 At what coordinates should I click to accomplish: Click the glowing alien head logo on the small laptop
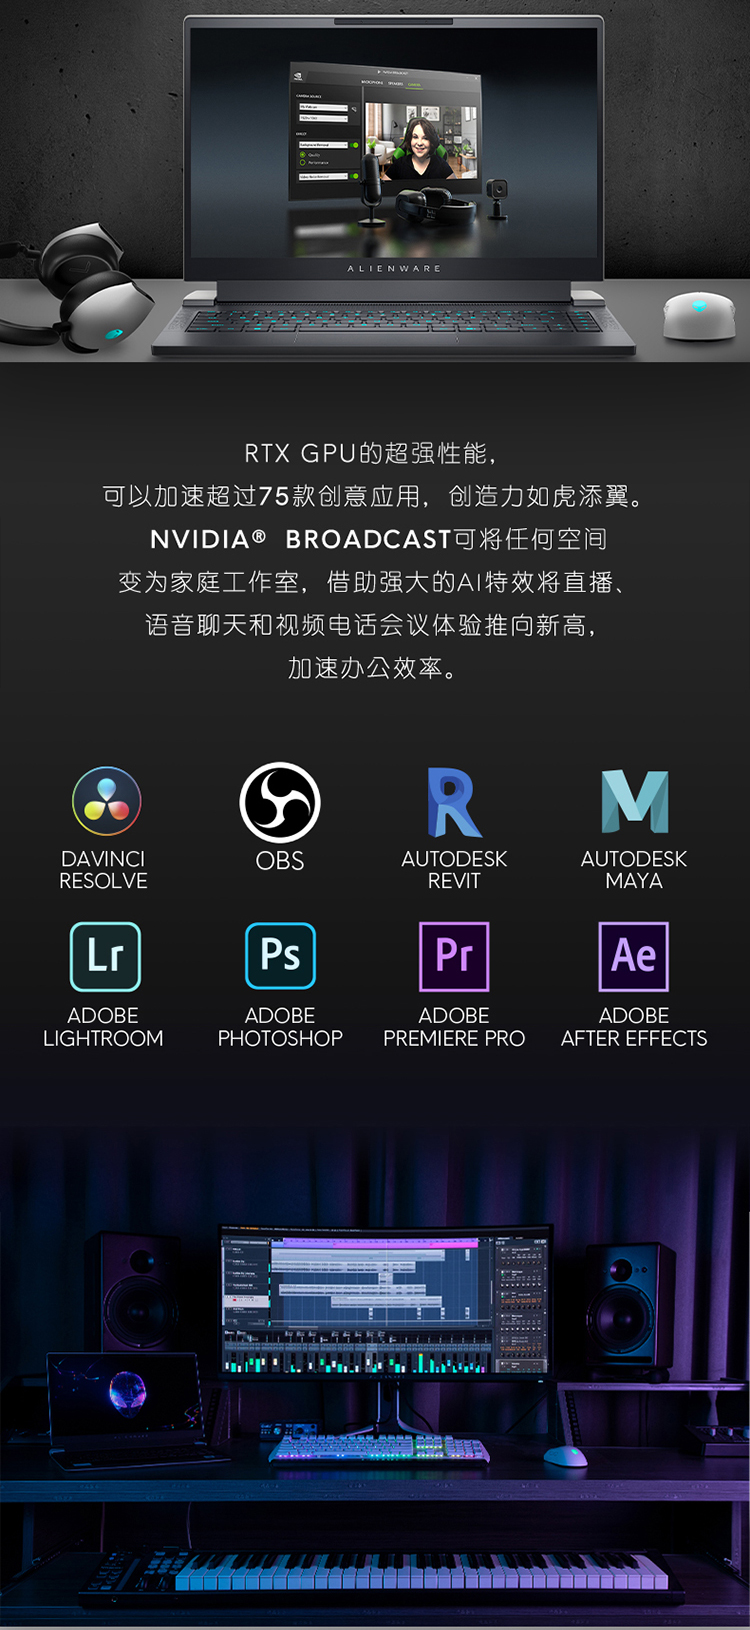click(x=128, y=1392)
